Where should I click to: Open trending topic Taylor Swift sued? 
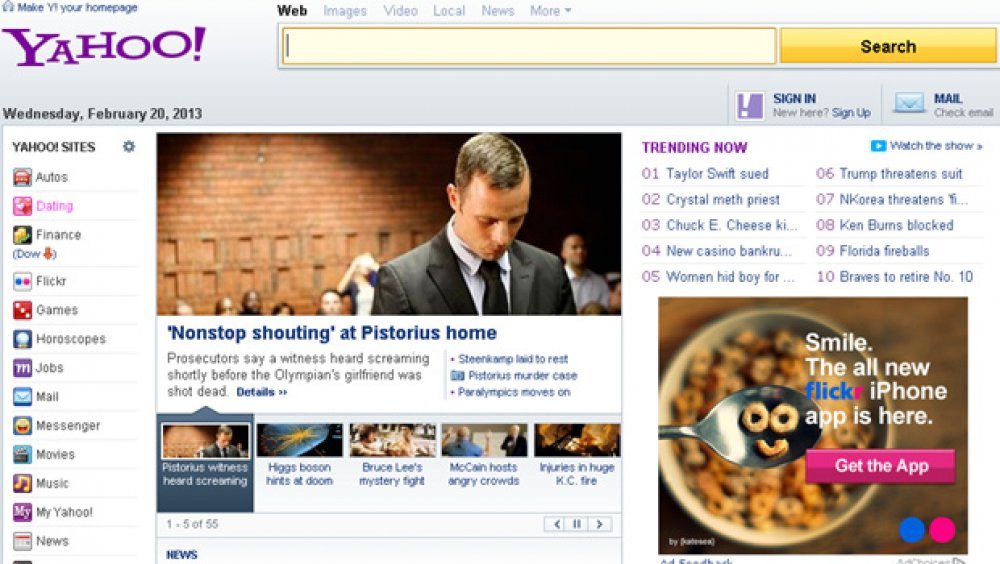click(717, 174)
